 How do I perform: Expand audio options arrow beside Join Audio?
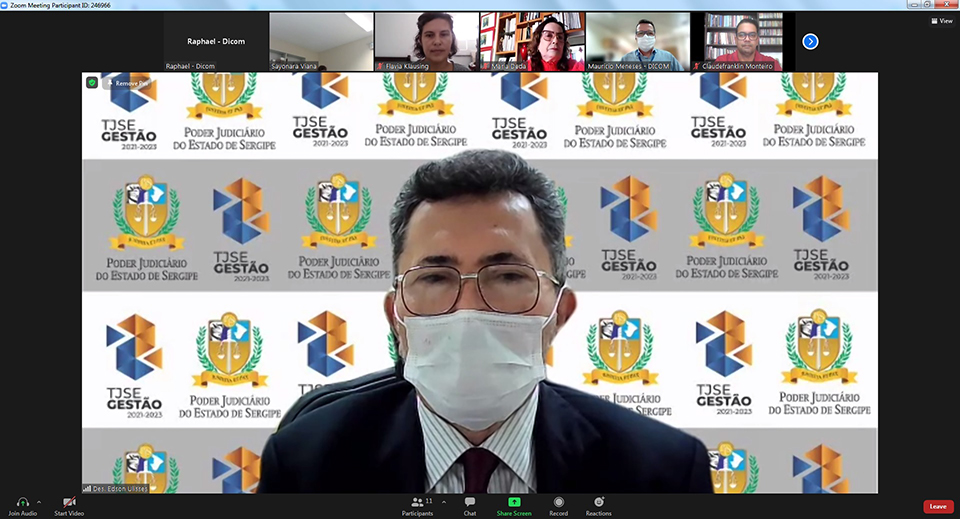pyautogui.click(x=39, y=502)
